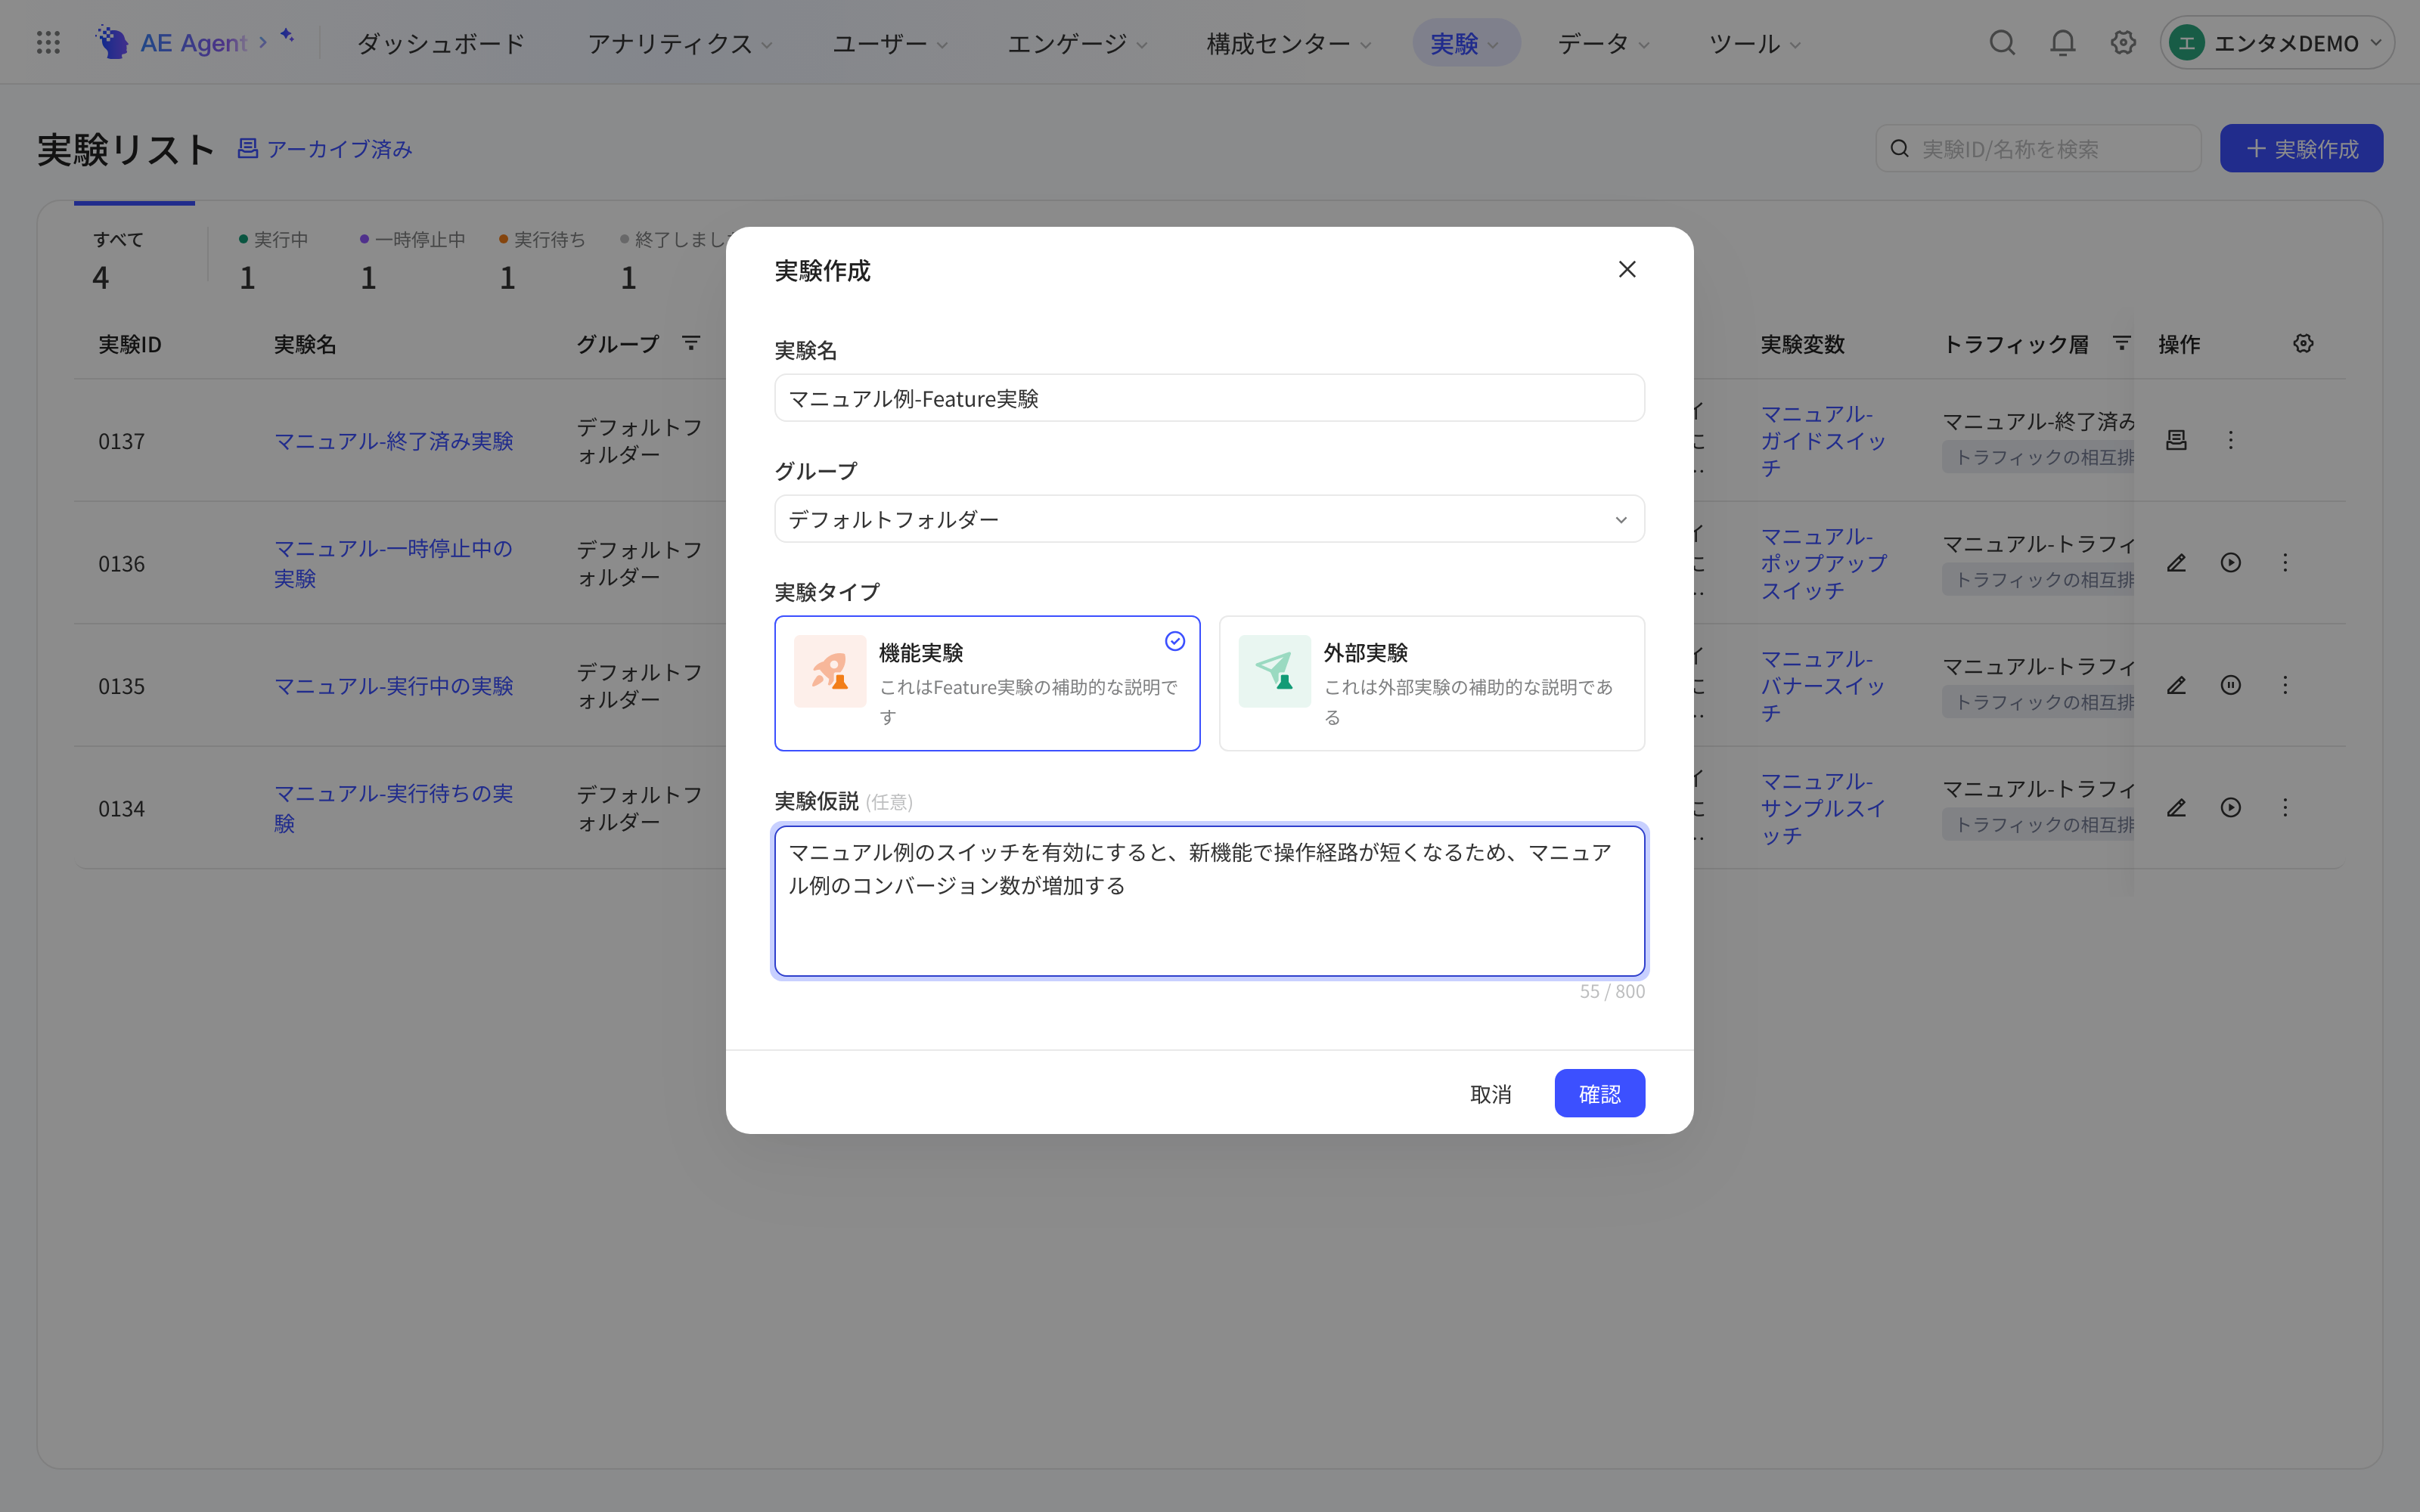Open more options for experiment 0136
This screenshot has height=1512, width=2420.
point(2285,563)
